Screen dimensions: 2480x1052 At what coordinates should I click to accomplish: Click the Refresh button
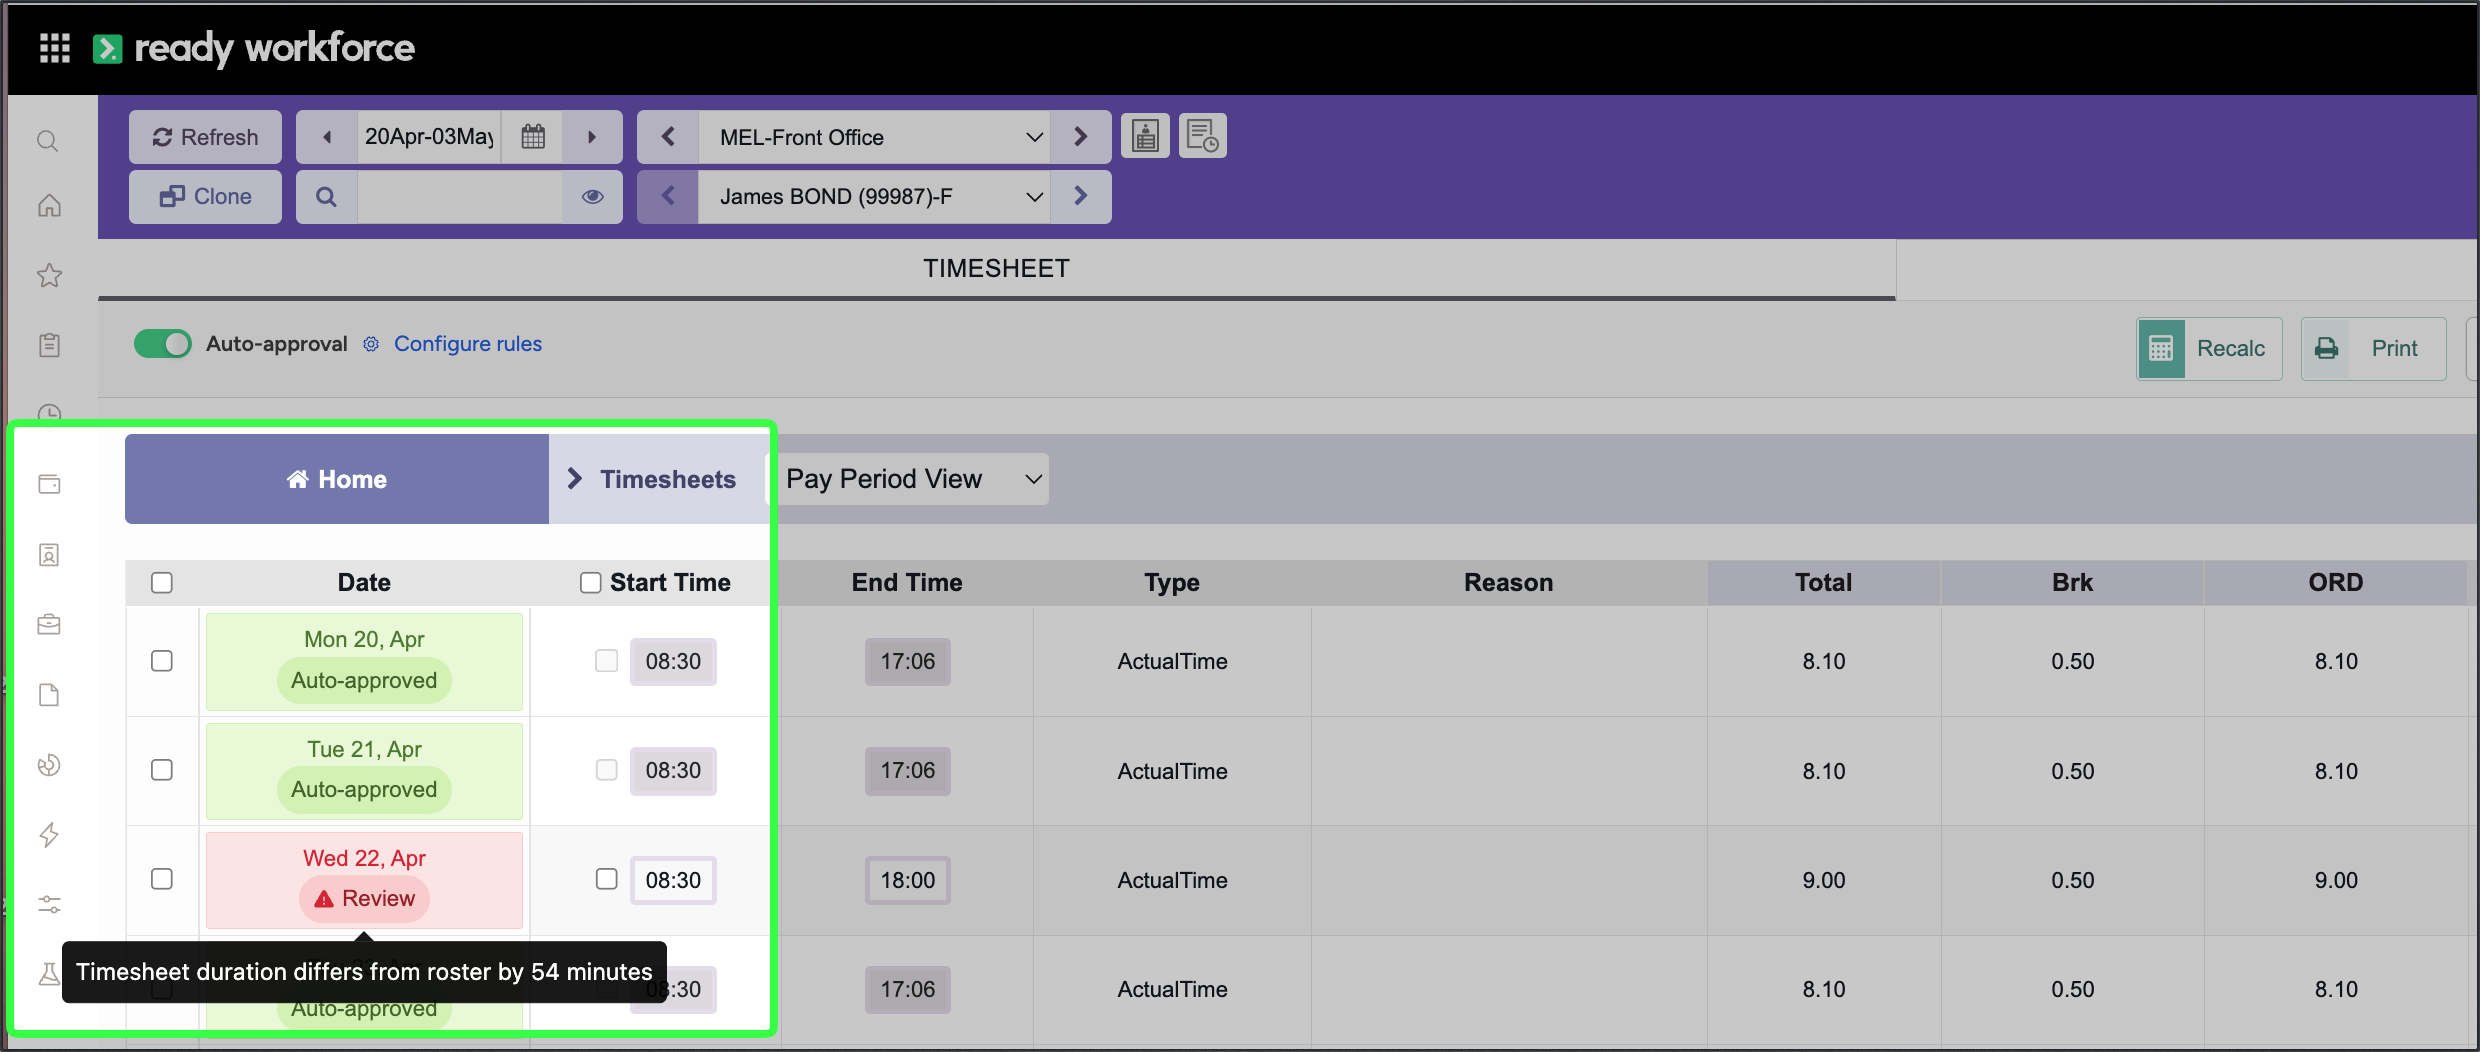[205, 137]
